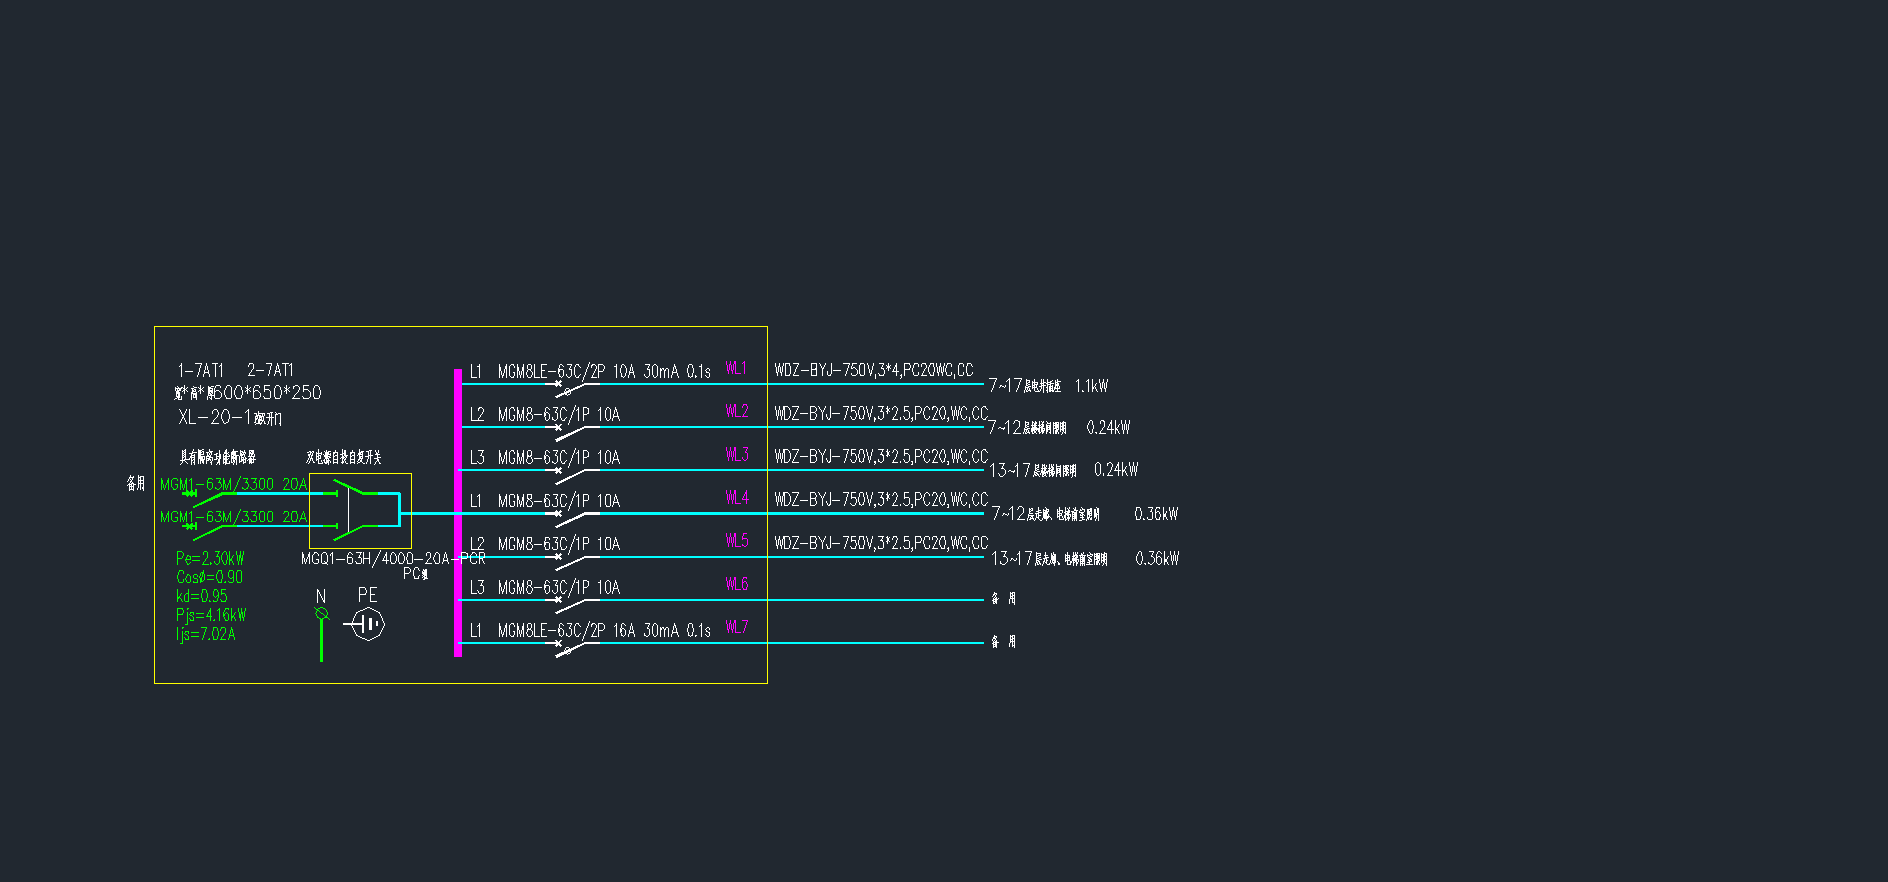Select text 'MGM8LE-63C/2P 16A 30mA 0.1s'
1888x882 pixels.
click(604, 630)
